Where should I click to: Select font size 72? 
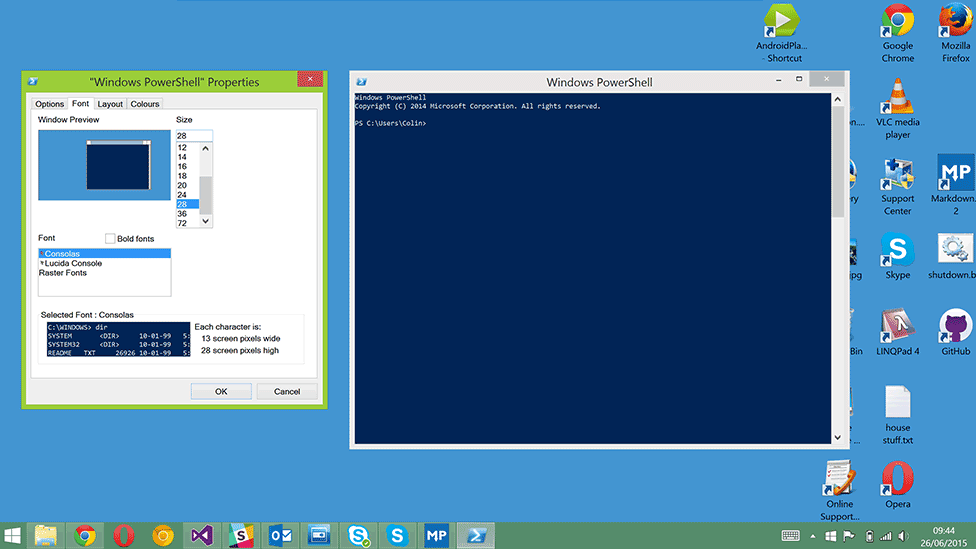click(x=187, y=223)
